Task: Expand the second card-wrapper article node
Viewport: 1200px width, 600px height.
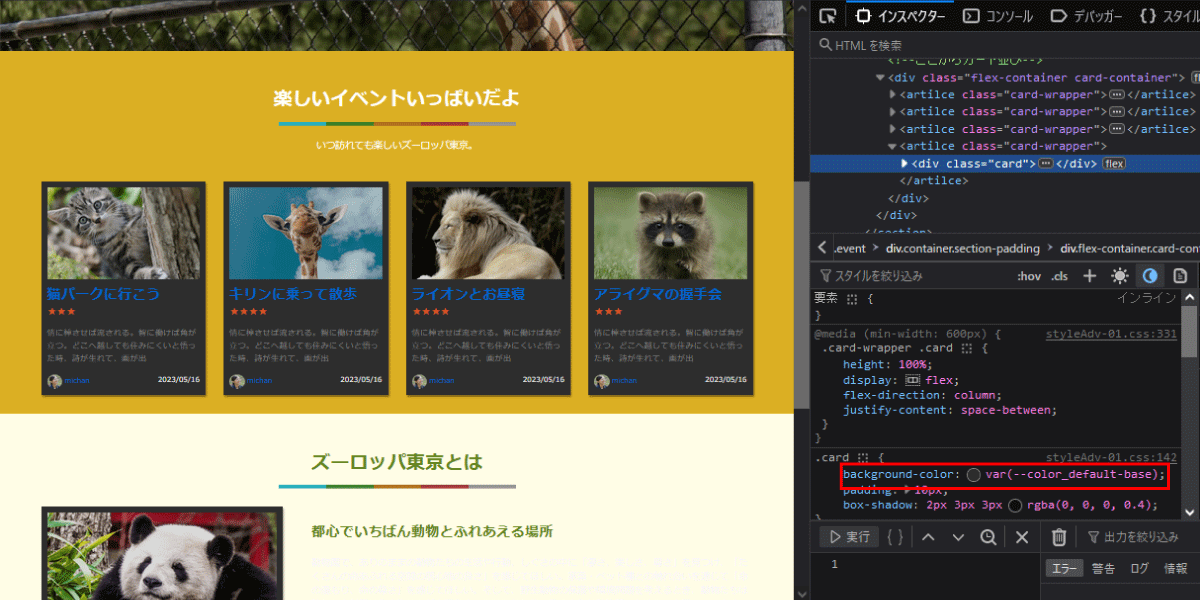Action: click(x=893, y=111)
